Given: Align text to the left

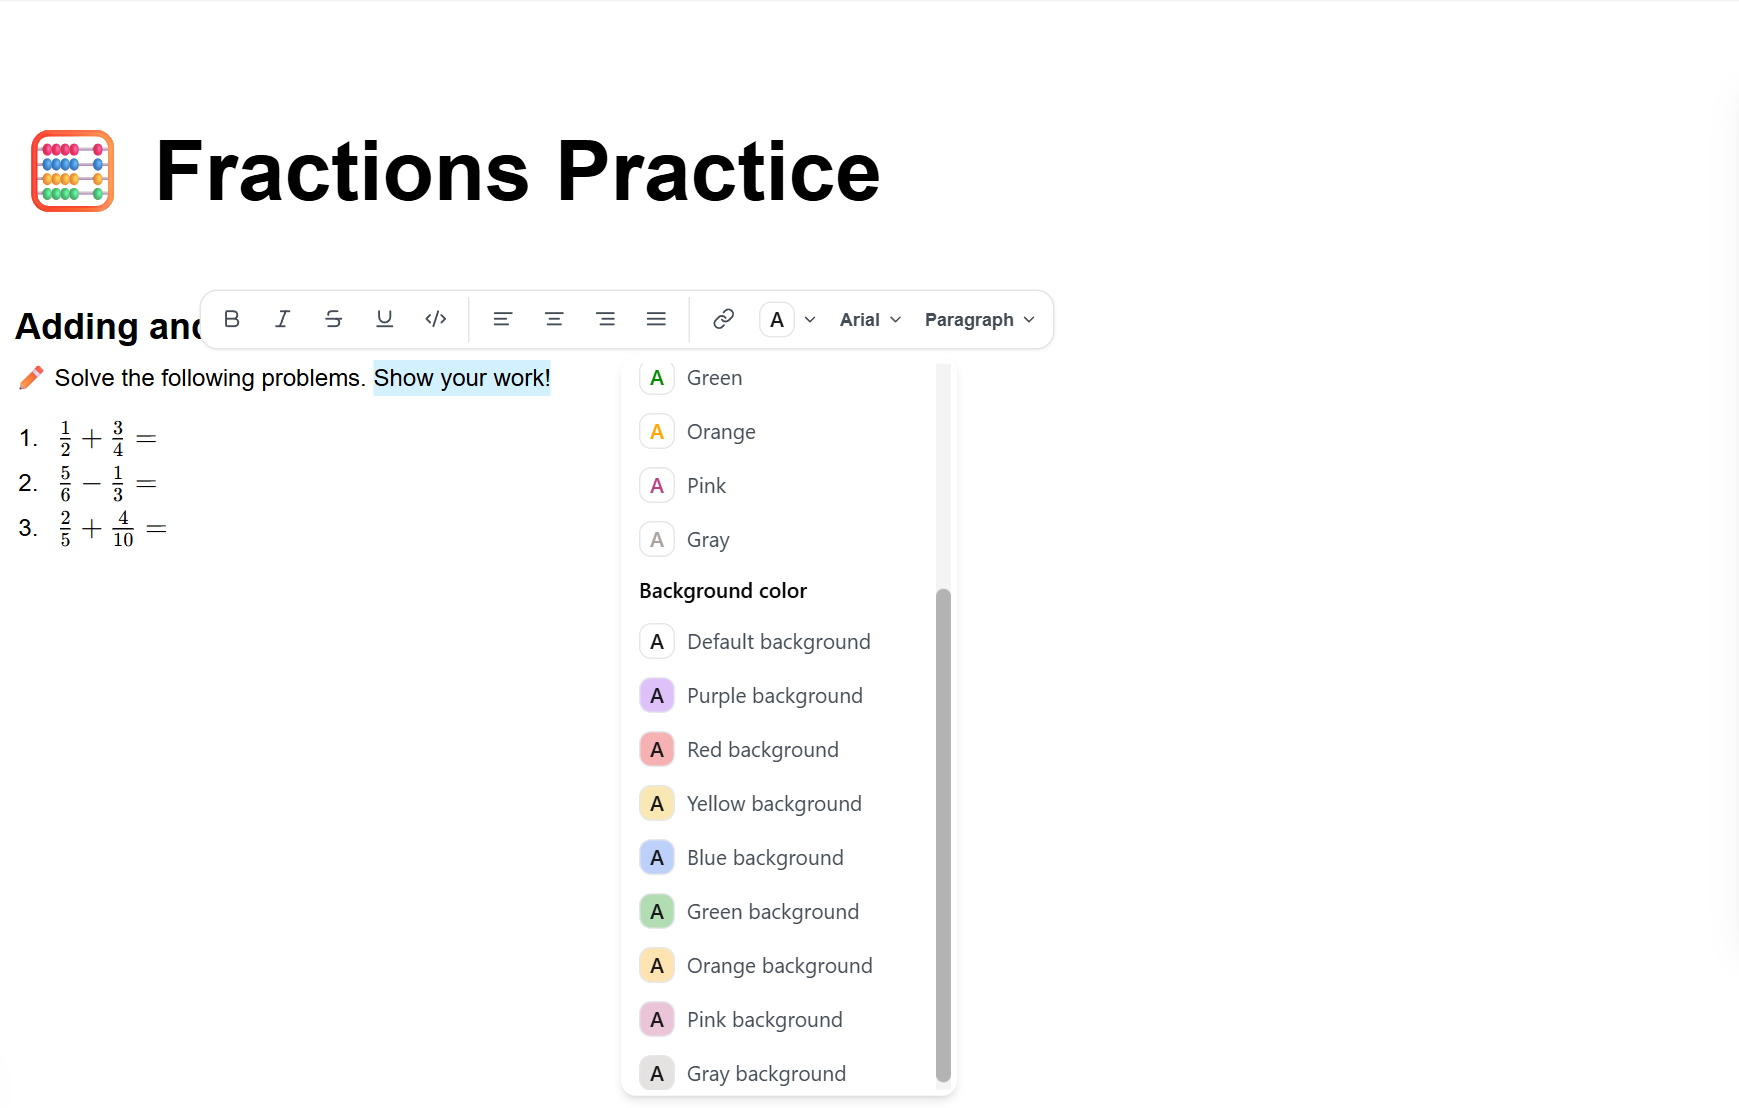Looking at the screenshot, I should [x=503, y=319].
